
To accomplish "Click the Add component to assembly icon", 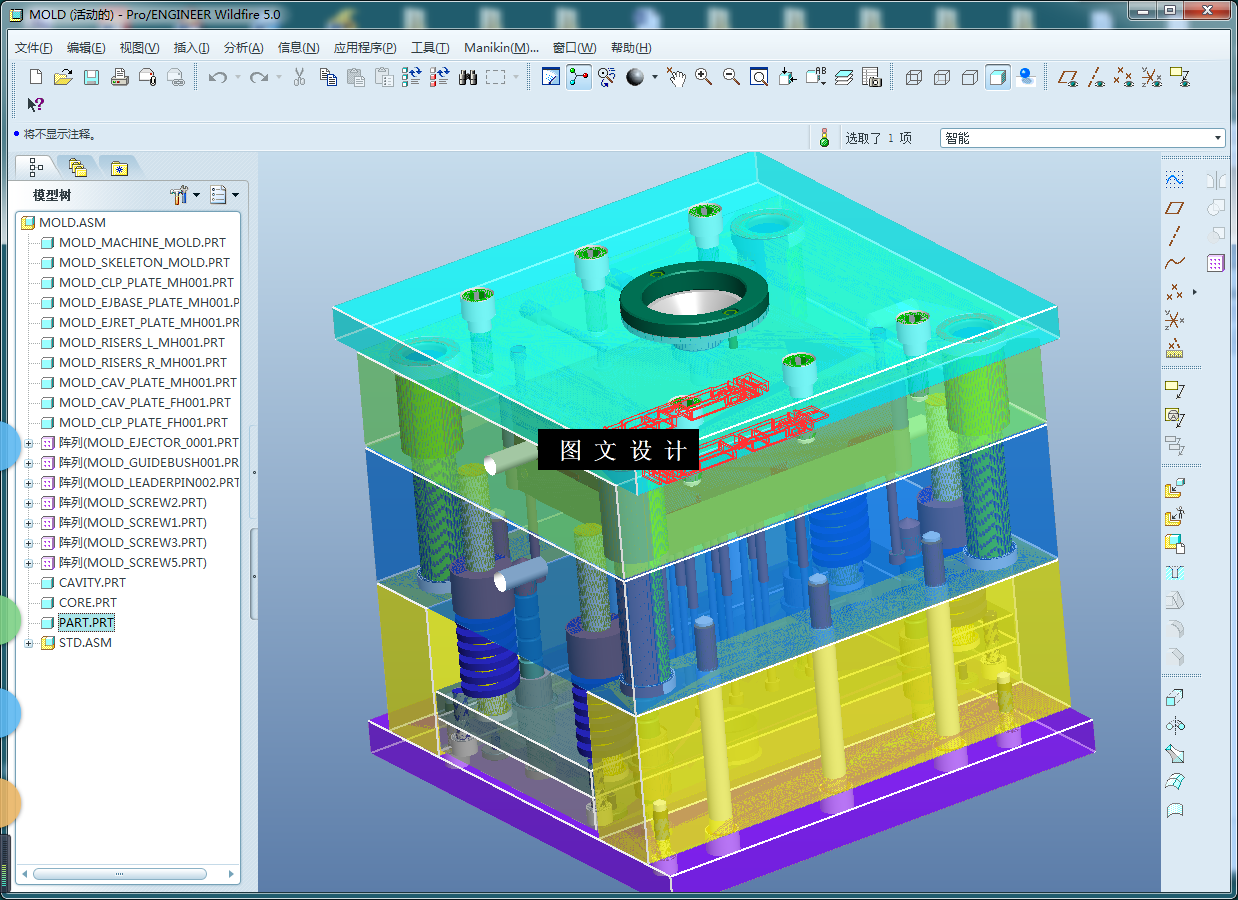I will [1175, 489].
